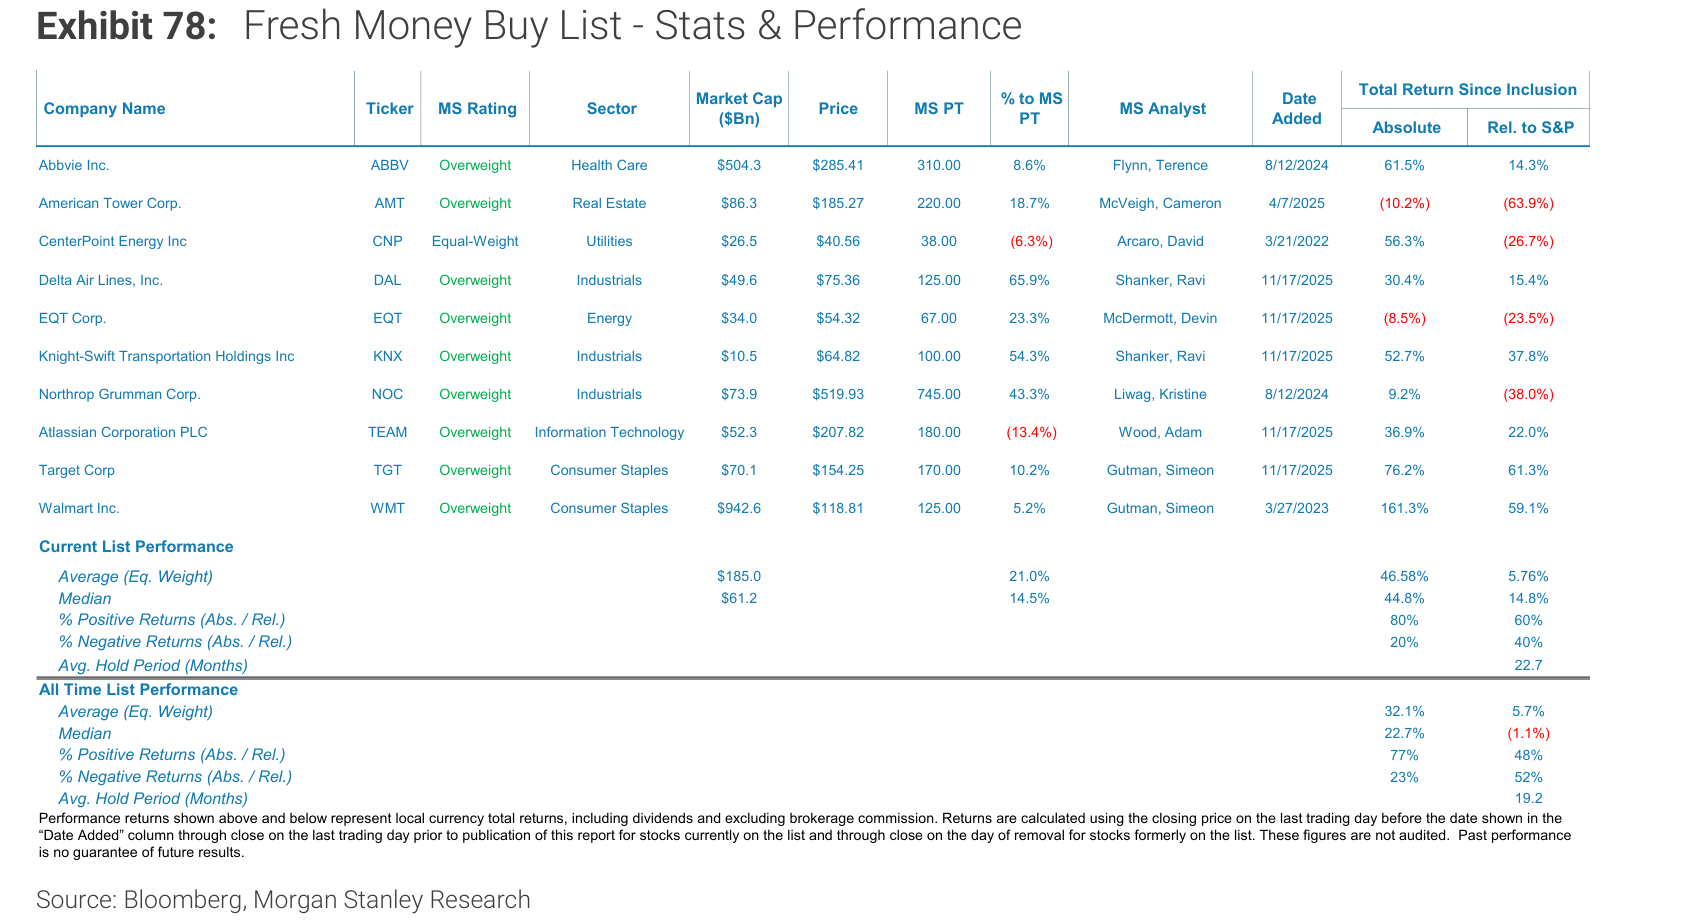
Task: Click all-time median relative (1.1%)
Action: [x=1528, y=734]
